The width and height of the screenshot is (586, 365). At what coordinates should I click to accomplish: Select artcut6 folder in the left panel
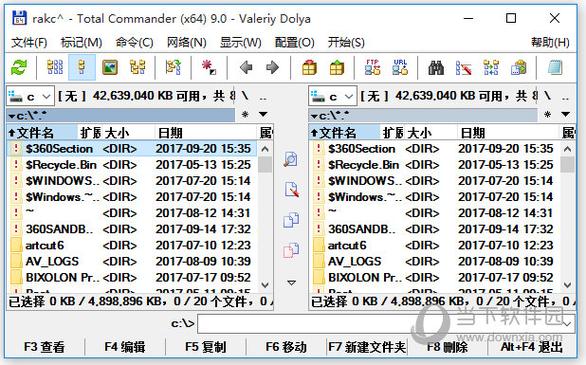(x=132, y=245)
